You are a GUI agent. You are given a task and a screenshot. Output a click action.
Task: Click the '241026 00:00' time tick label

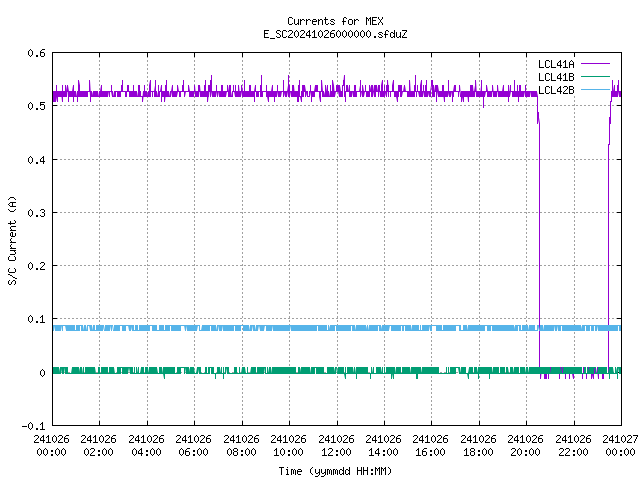(x=51, y=446)
